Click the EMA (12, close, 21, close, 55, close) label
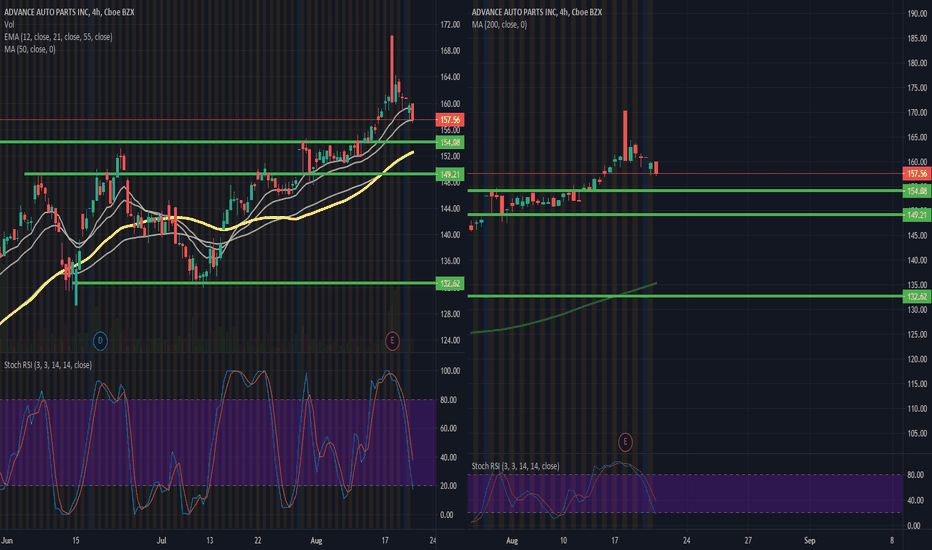 click(58, 37)
